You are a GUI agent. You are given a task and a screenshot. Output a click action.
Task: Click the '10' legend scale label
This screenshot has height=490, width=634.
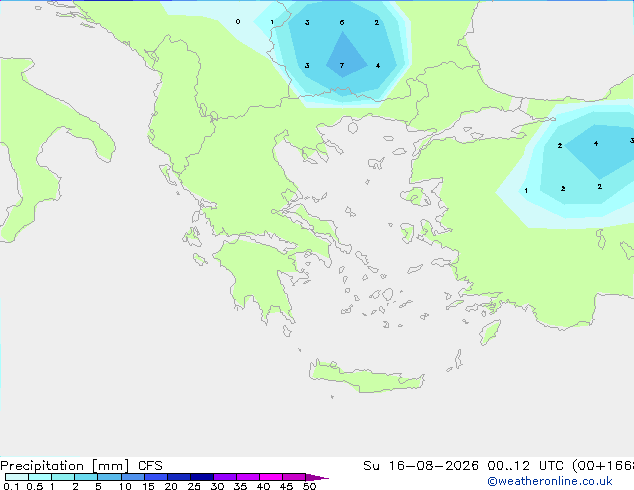(x=125, y=486)
